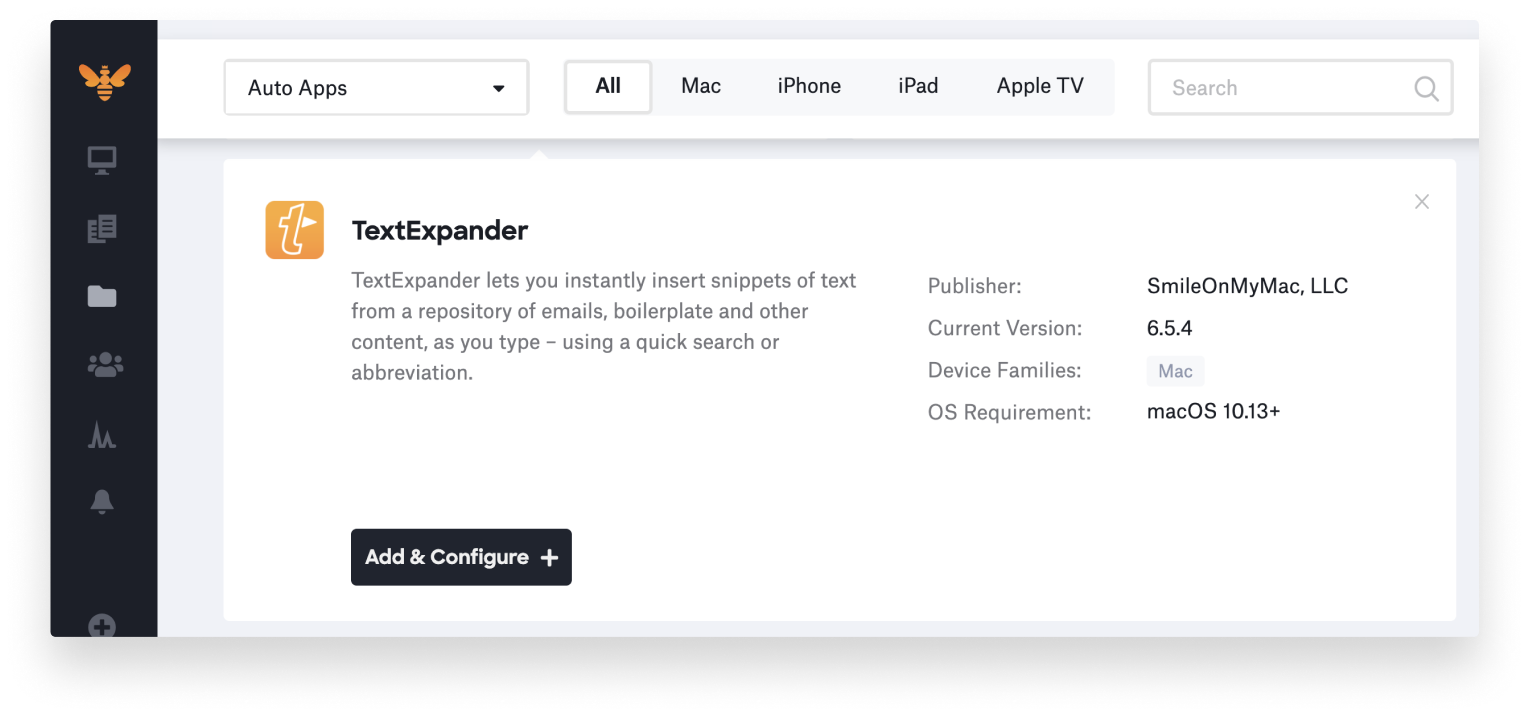This screenshot has height=717, width=1529.
Task: Click the TextExpander app icon
Action: pos(294,229)
